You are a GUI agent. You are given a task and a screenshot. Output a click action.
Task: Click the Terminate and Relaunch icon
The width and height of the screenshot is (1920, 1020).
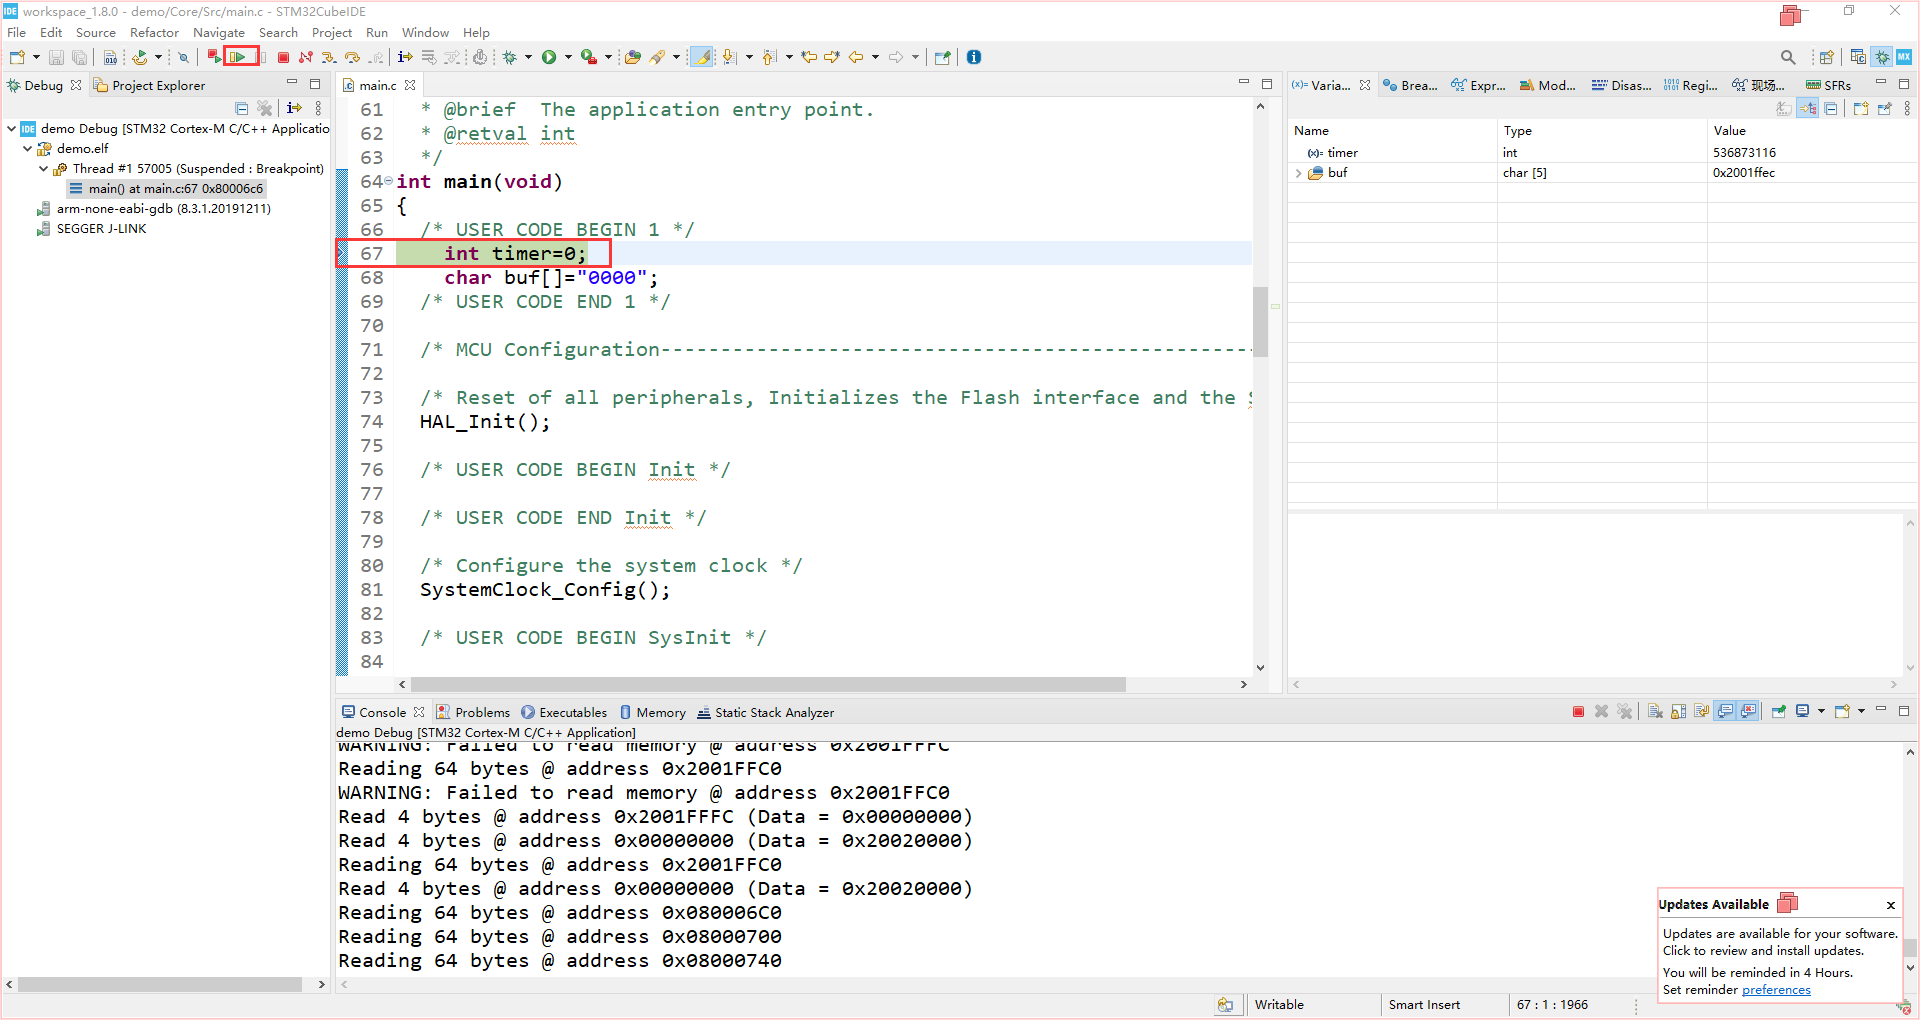point(214,57)
